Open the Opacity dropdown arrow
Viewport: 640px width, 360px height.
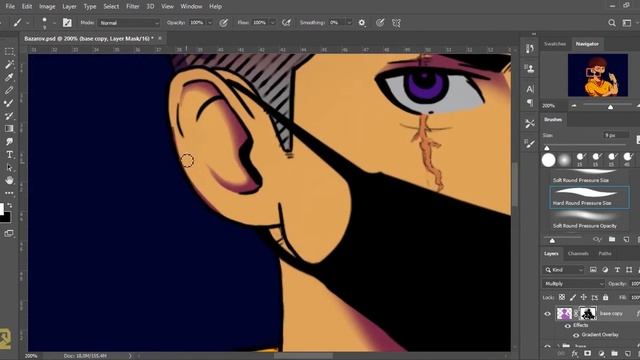[210, 23]
